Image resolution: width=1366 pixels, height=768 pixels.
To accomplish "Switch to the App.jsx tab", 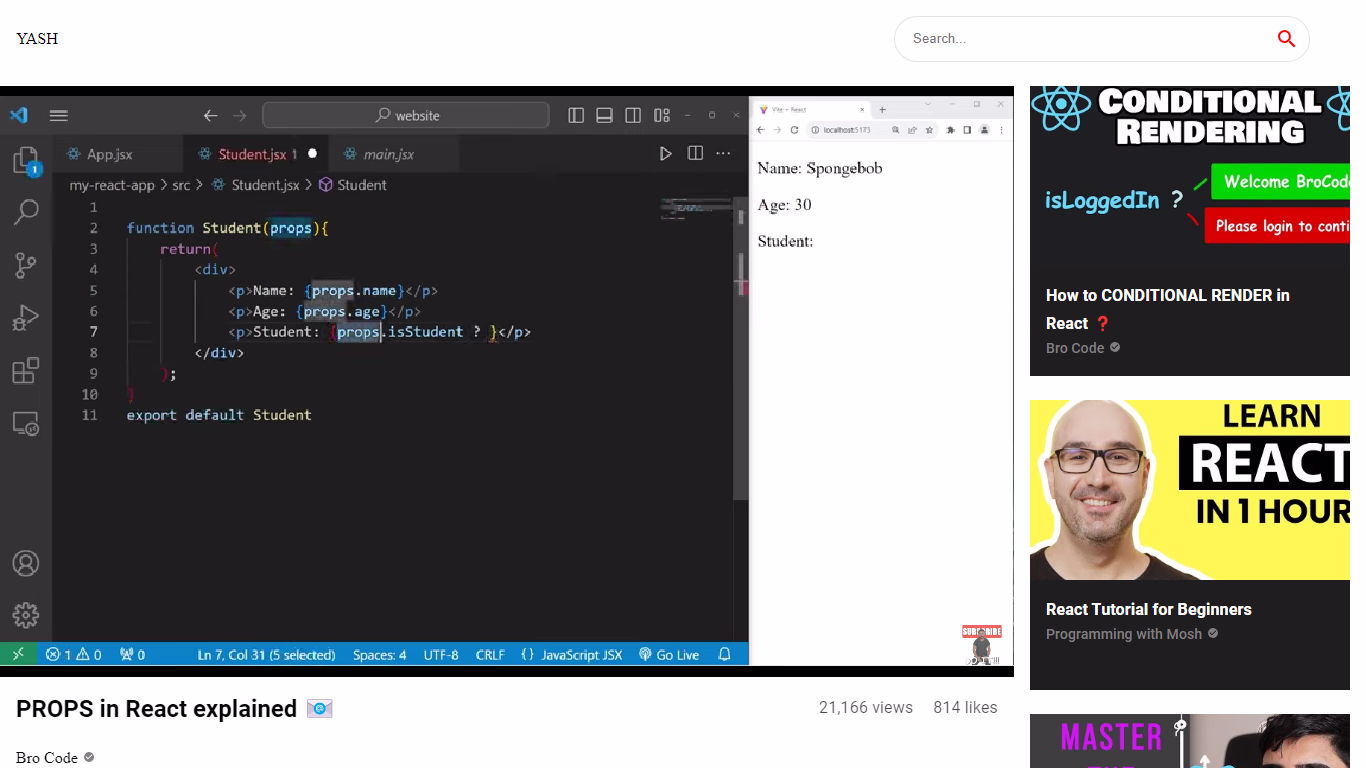I will (109, 155).
